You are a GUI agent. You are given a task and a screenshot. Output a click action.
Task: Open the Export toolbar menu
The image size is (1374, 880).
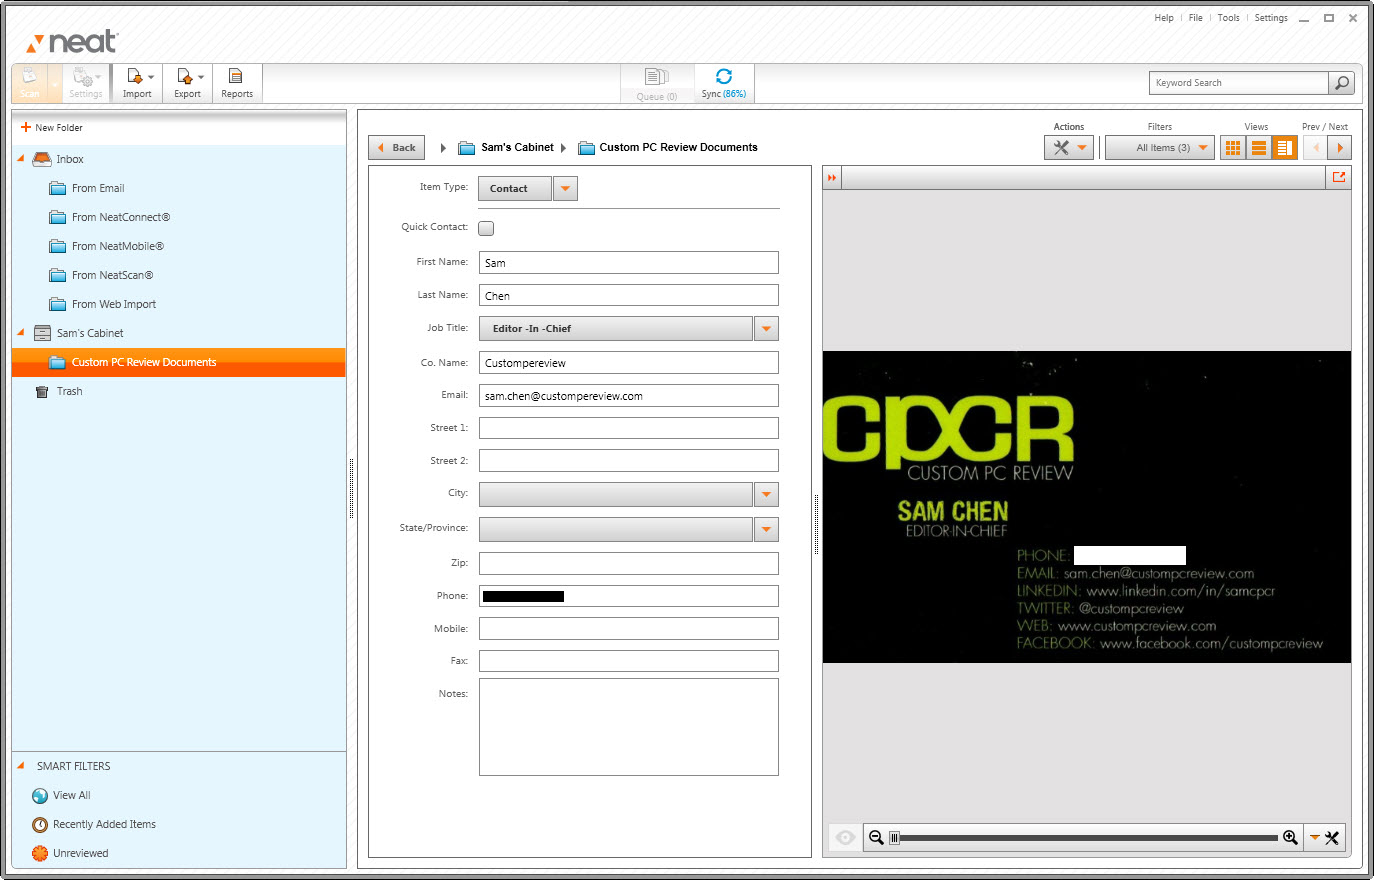click(188, 83)
